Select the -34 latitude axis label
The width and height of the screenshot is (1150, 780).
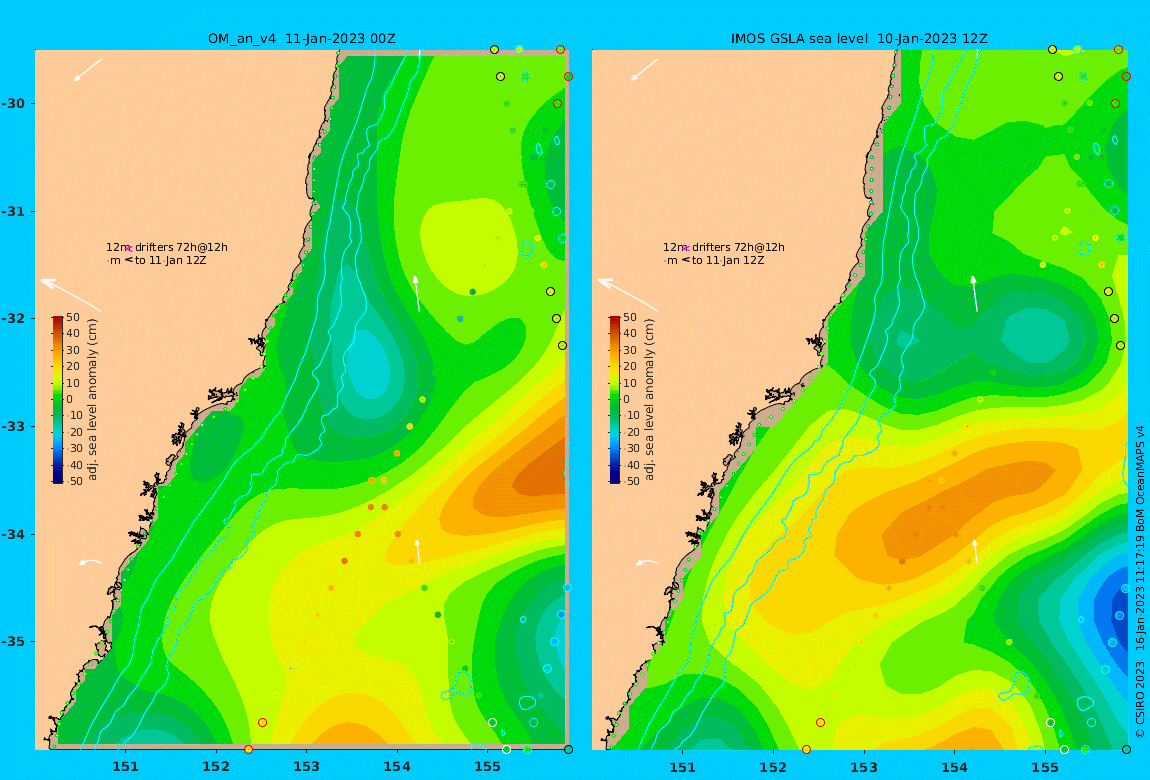pos(12,534)
